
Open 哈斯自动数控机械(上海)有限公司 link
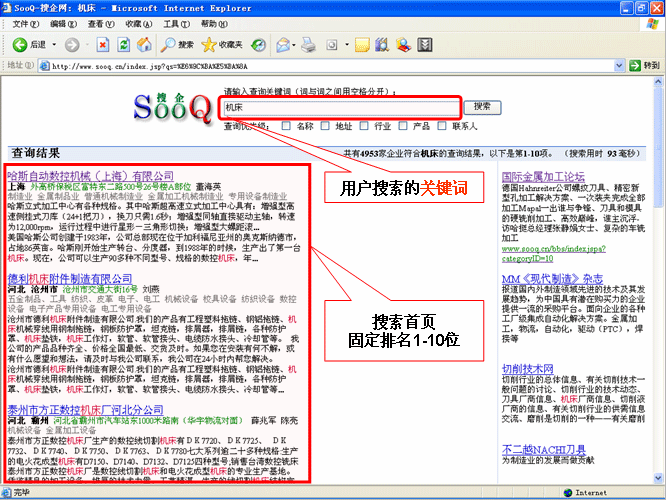(x=90, y=176)
